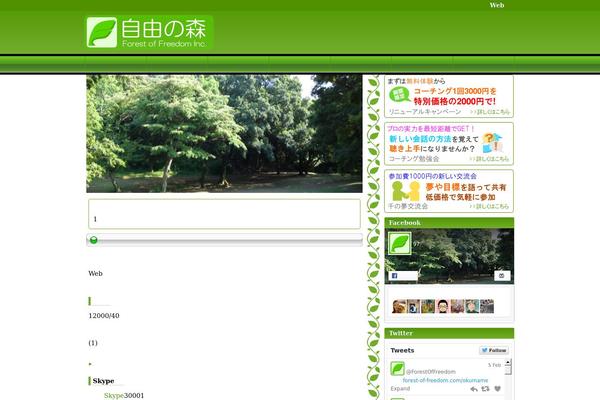Open the コーチング勉強会 banner
This screenshot has width=600, height=400.
pos(449,144)
